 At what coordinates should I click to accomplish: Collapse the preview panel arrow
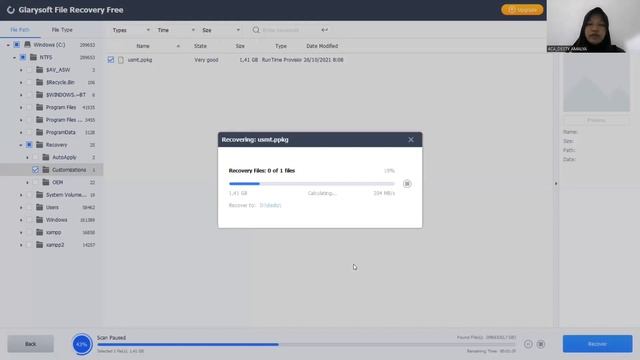pyautogui.click(x=556, y=184)
